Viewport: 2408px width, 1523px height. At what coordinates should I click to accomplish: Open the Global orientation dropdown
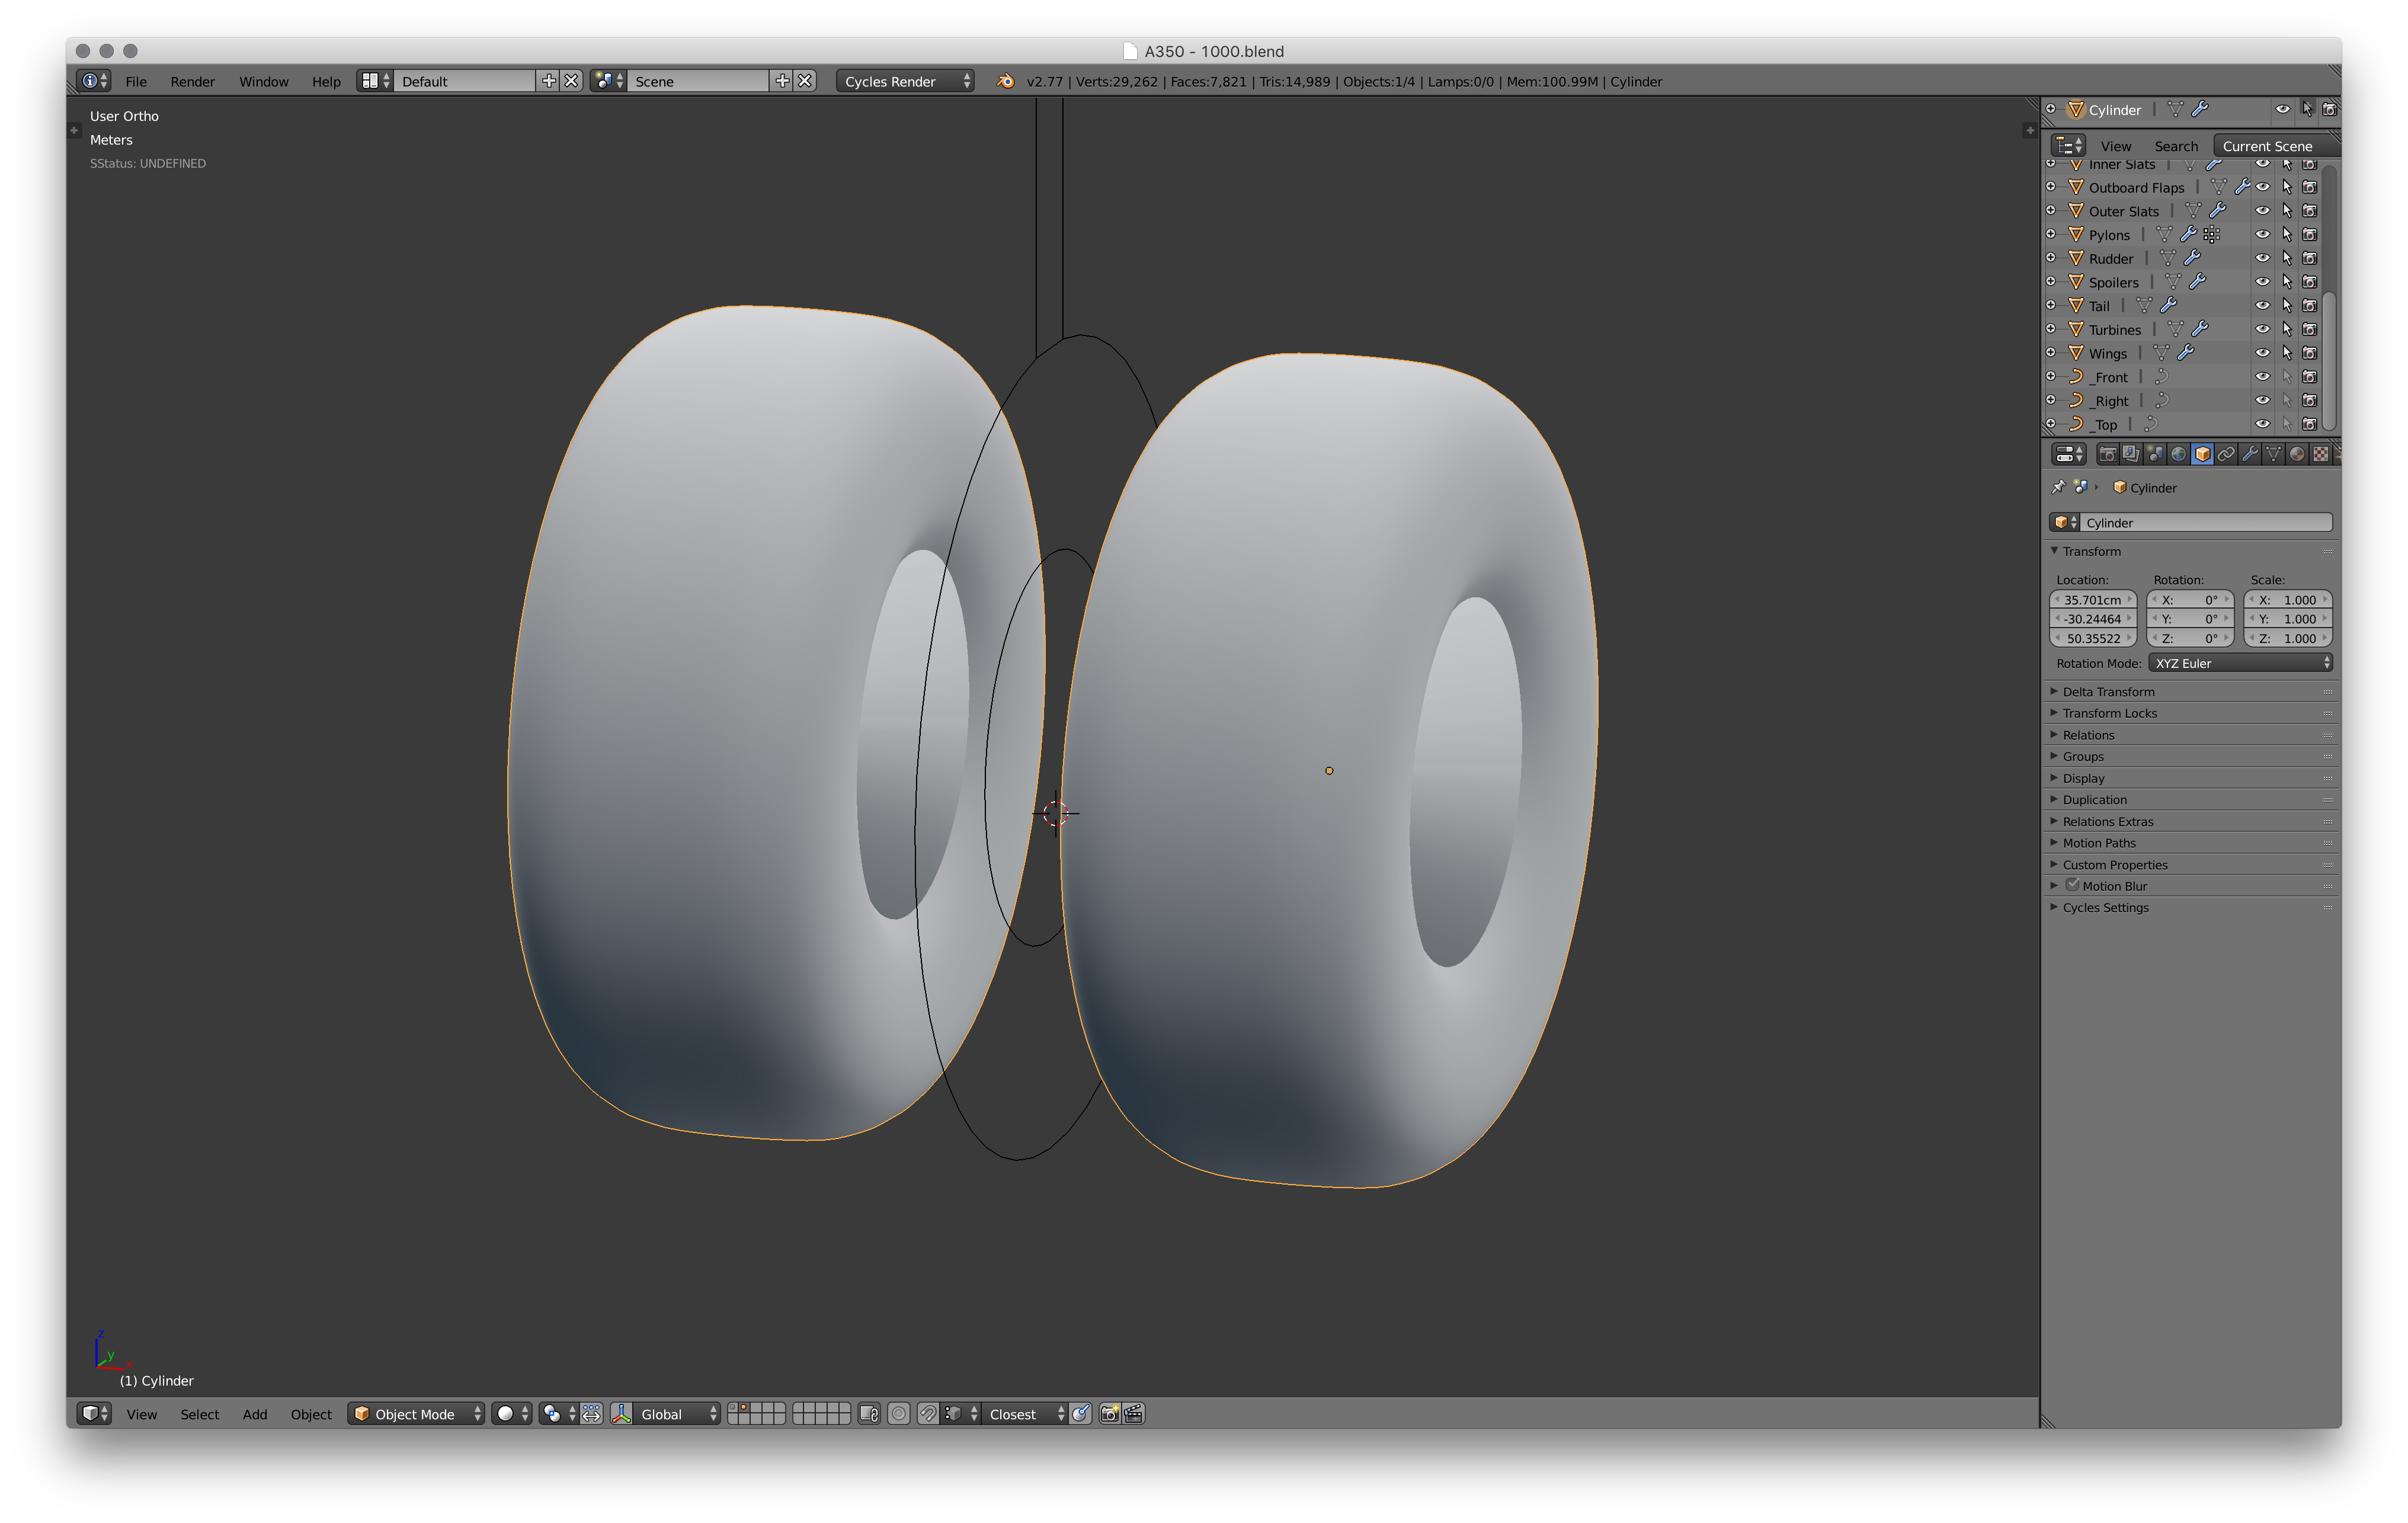(677, 1413)
